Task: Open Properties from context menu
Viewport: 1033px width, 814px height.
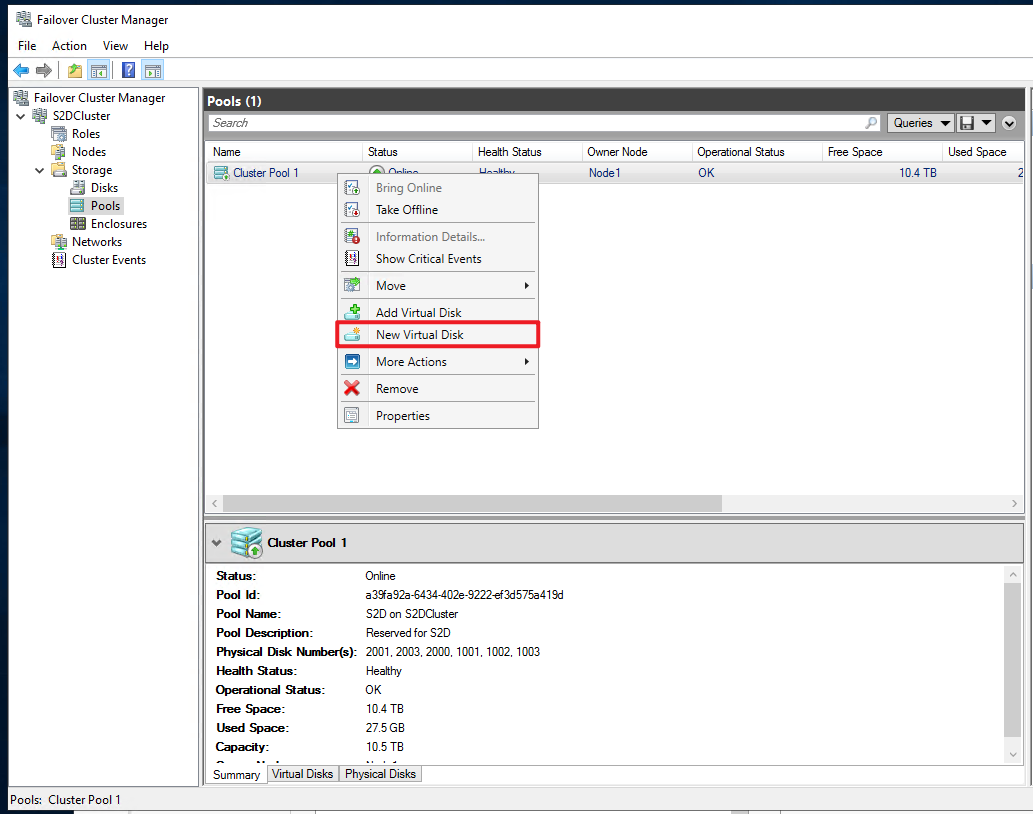Action: coord(437,416)
